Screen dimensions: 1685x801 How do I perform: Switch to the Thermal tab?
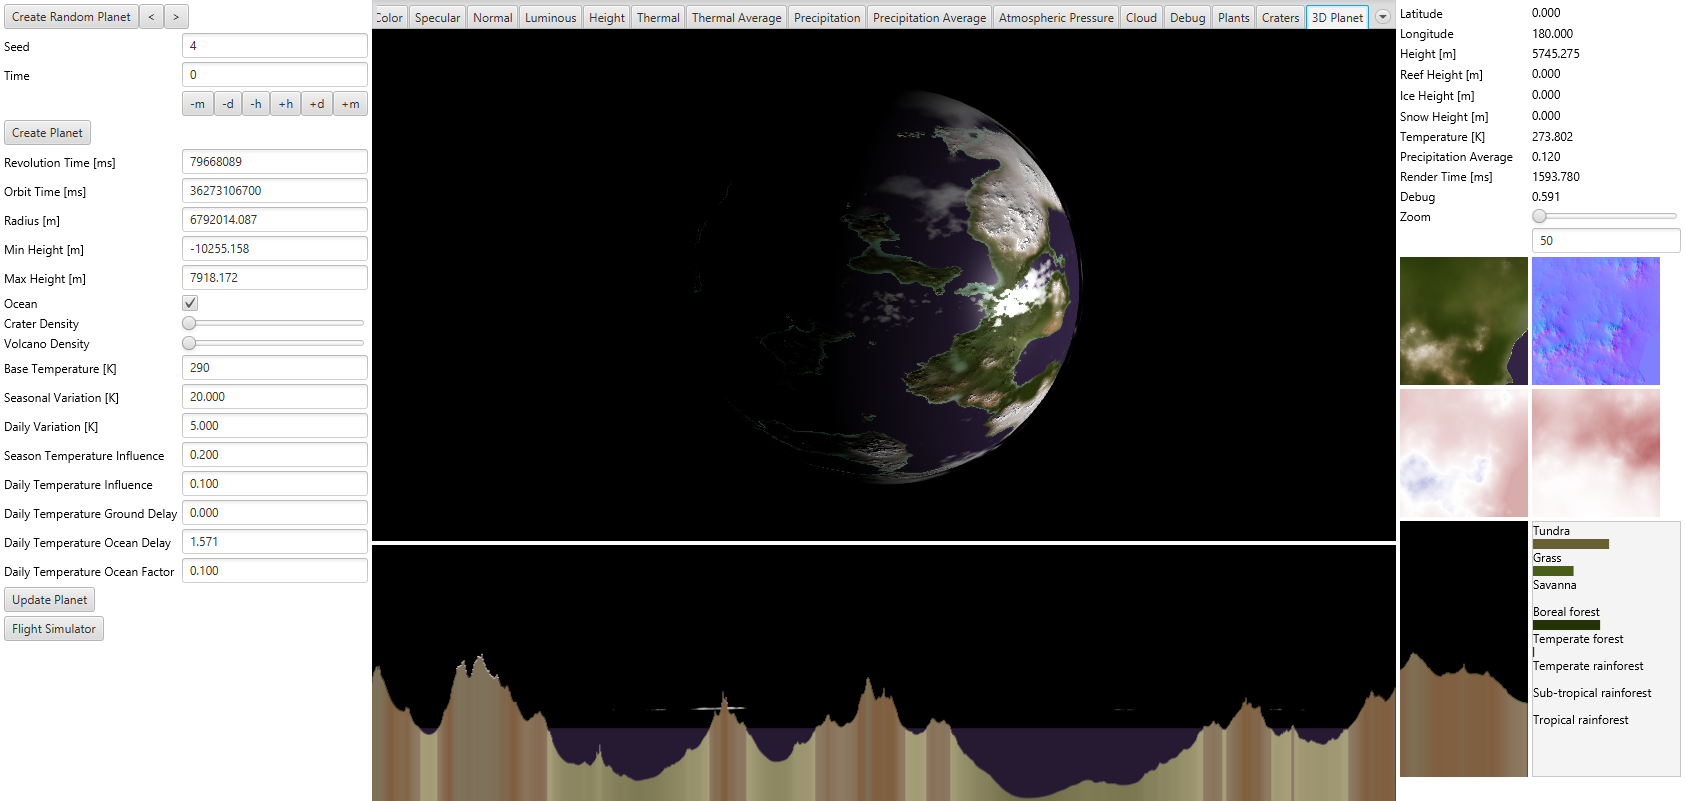click(x=658, y=18)
